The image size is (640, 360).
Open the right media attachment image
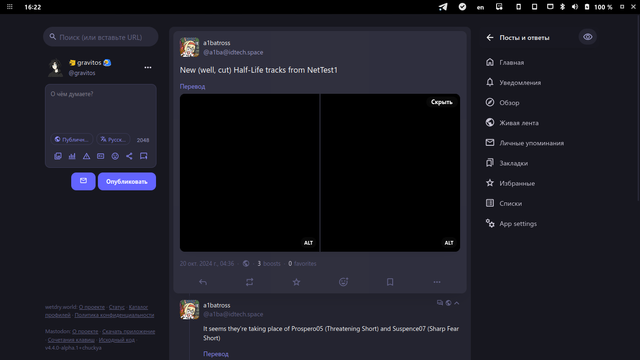[390, 173]
